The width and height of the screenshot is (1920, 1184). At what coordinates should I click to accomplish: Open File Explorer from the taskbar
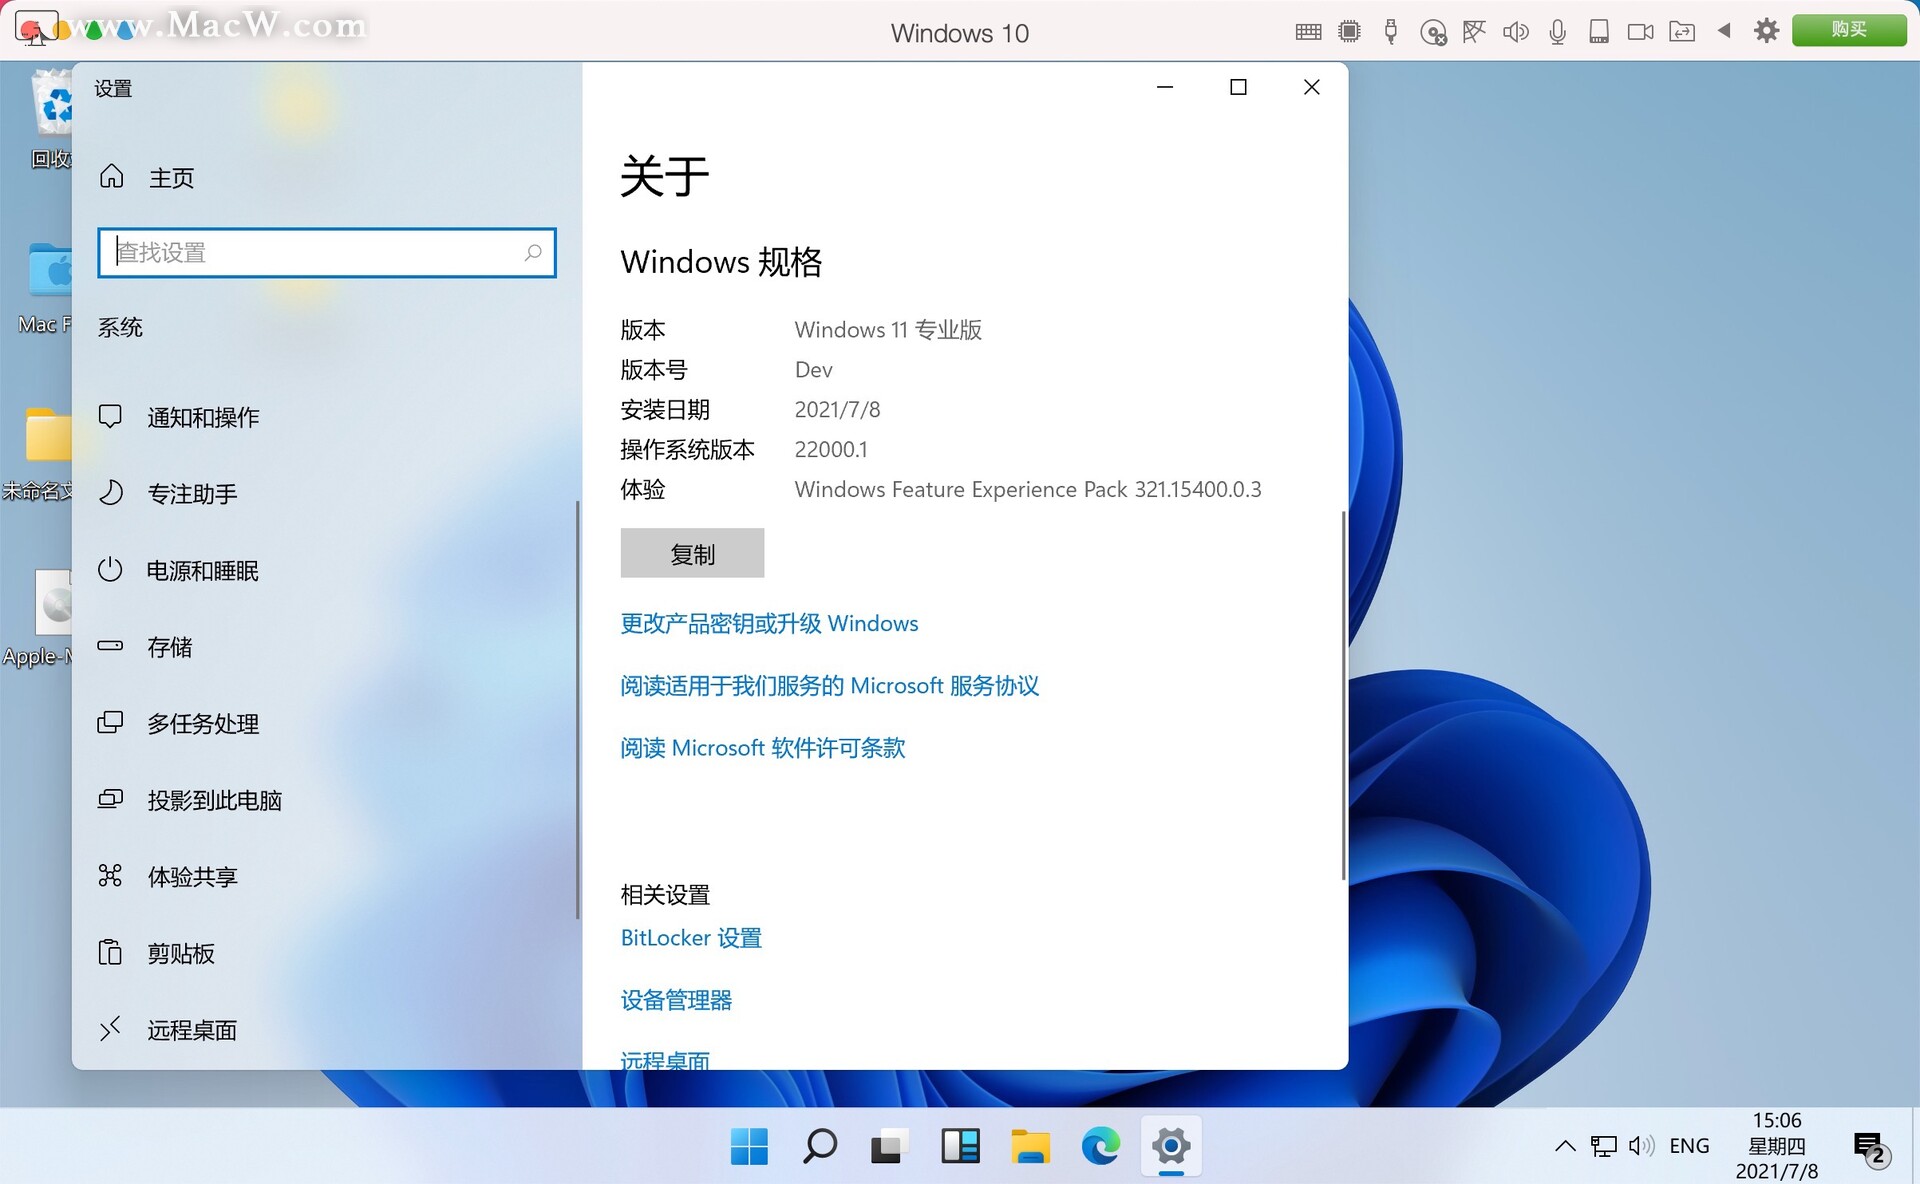pos(1030,1146)
